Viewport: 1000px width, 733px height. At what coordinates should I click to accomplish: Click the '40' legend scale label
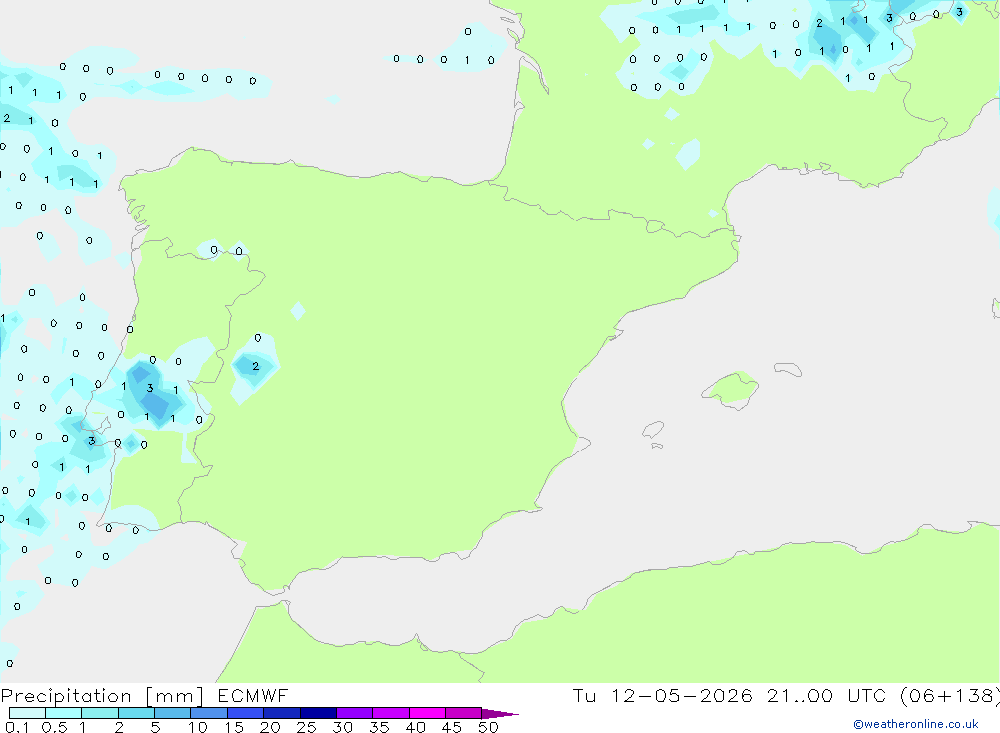click(416, 727)
